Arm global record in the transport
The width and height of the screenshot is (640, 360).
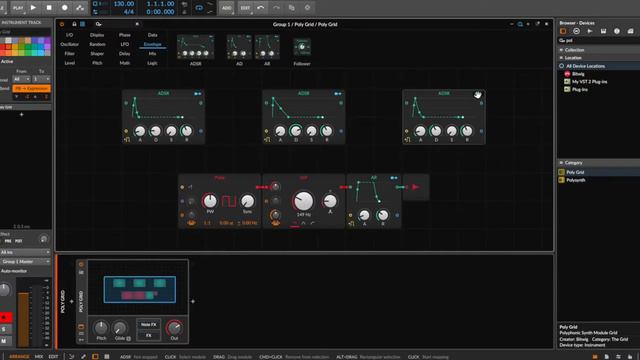[64, 7]
